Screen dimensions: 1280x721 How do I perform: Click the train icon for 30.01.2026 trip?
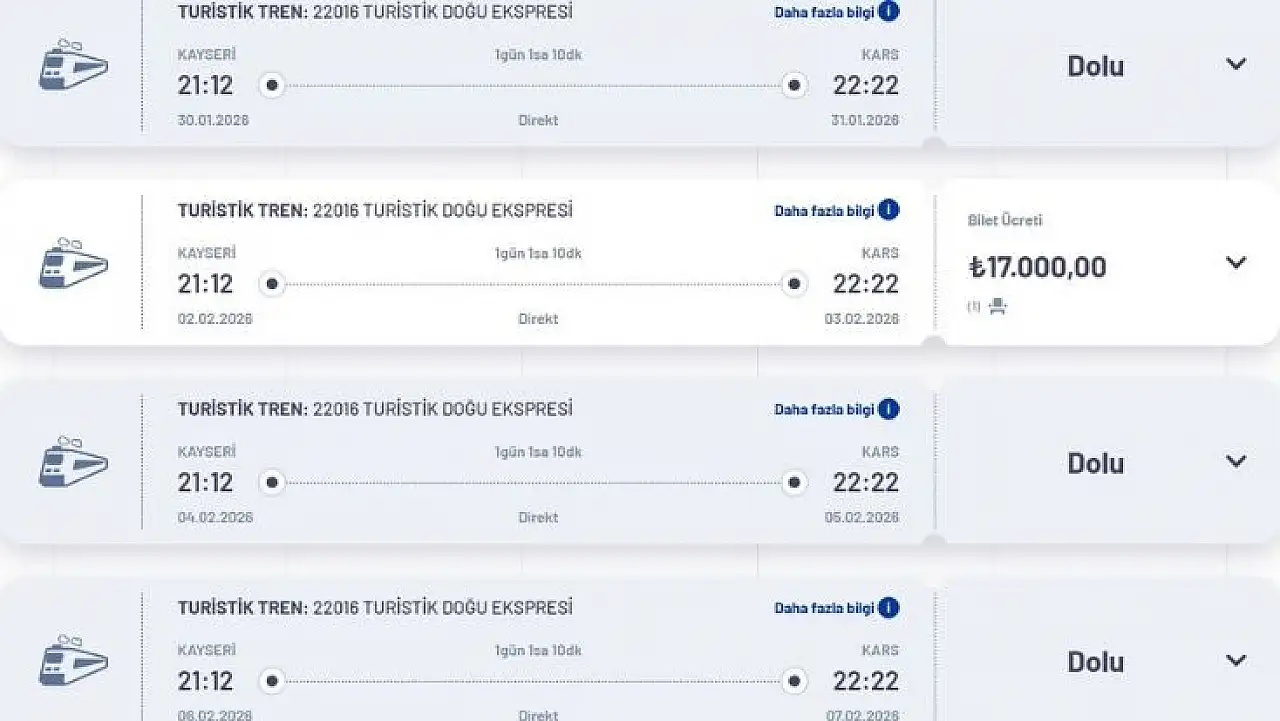pos(73,65)
